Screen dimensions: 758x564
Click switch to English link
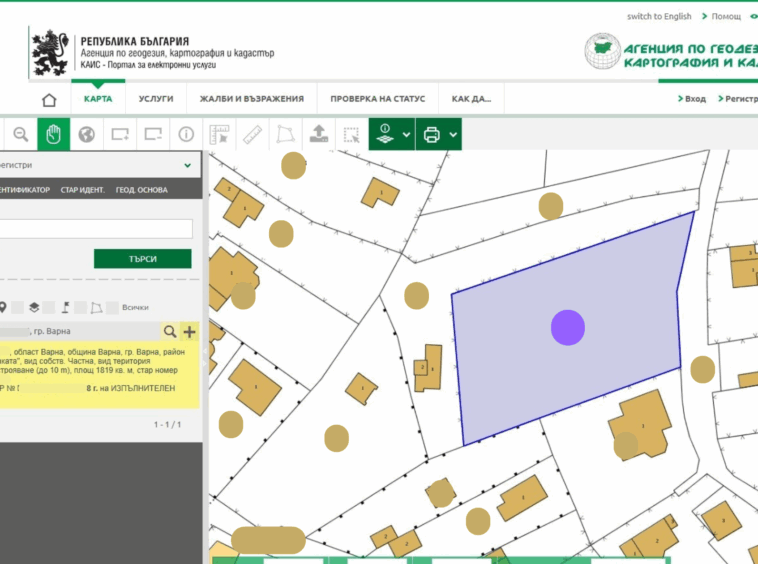(659, 16)
